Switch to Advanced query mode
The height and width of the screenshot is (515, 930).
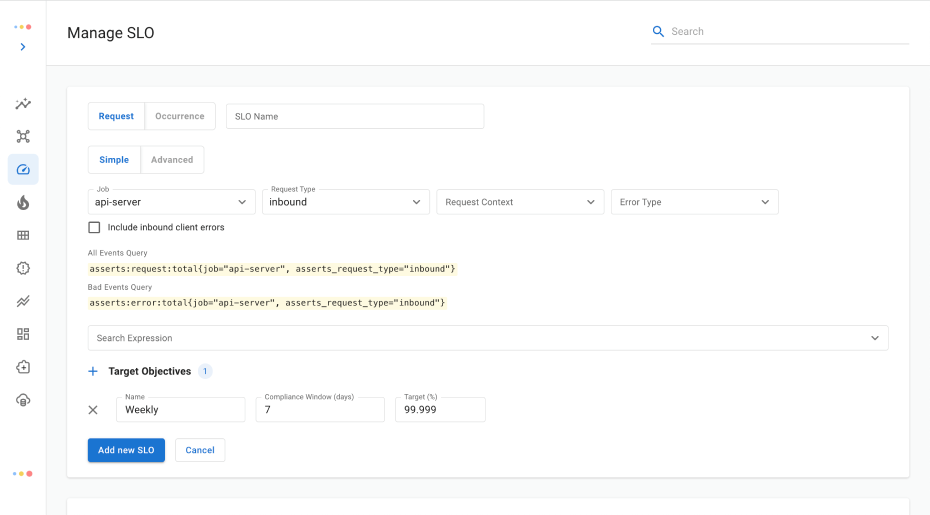(x=172, y=160)
